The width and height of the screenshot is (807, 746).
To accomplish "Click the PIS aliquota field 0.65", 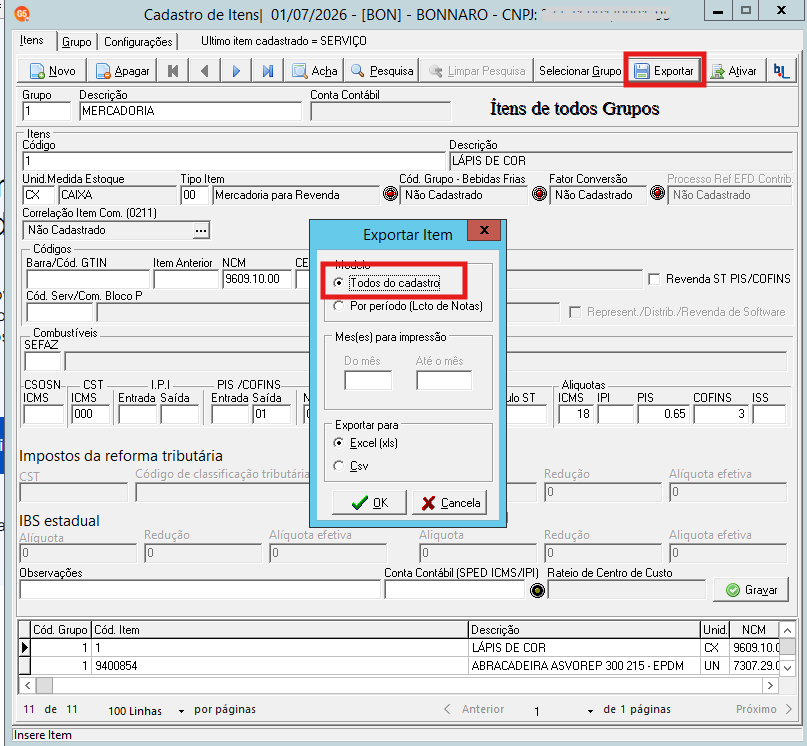I will click(662, 414).
